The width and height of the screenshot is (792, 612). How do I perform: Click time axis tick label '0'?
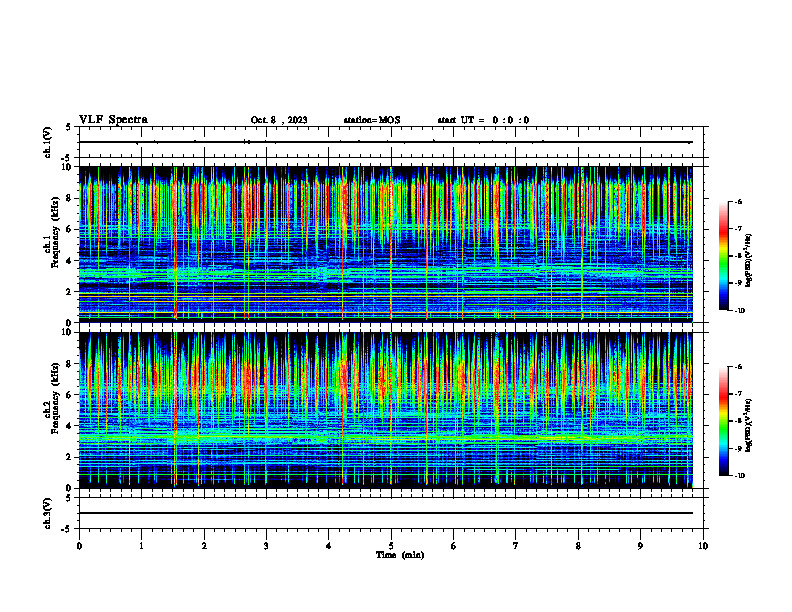79,546
